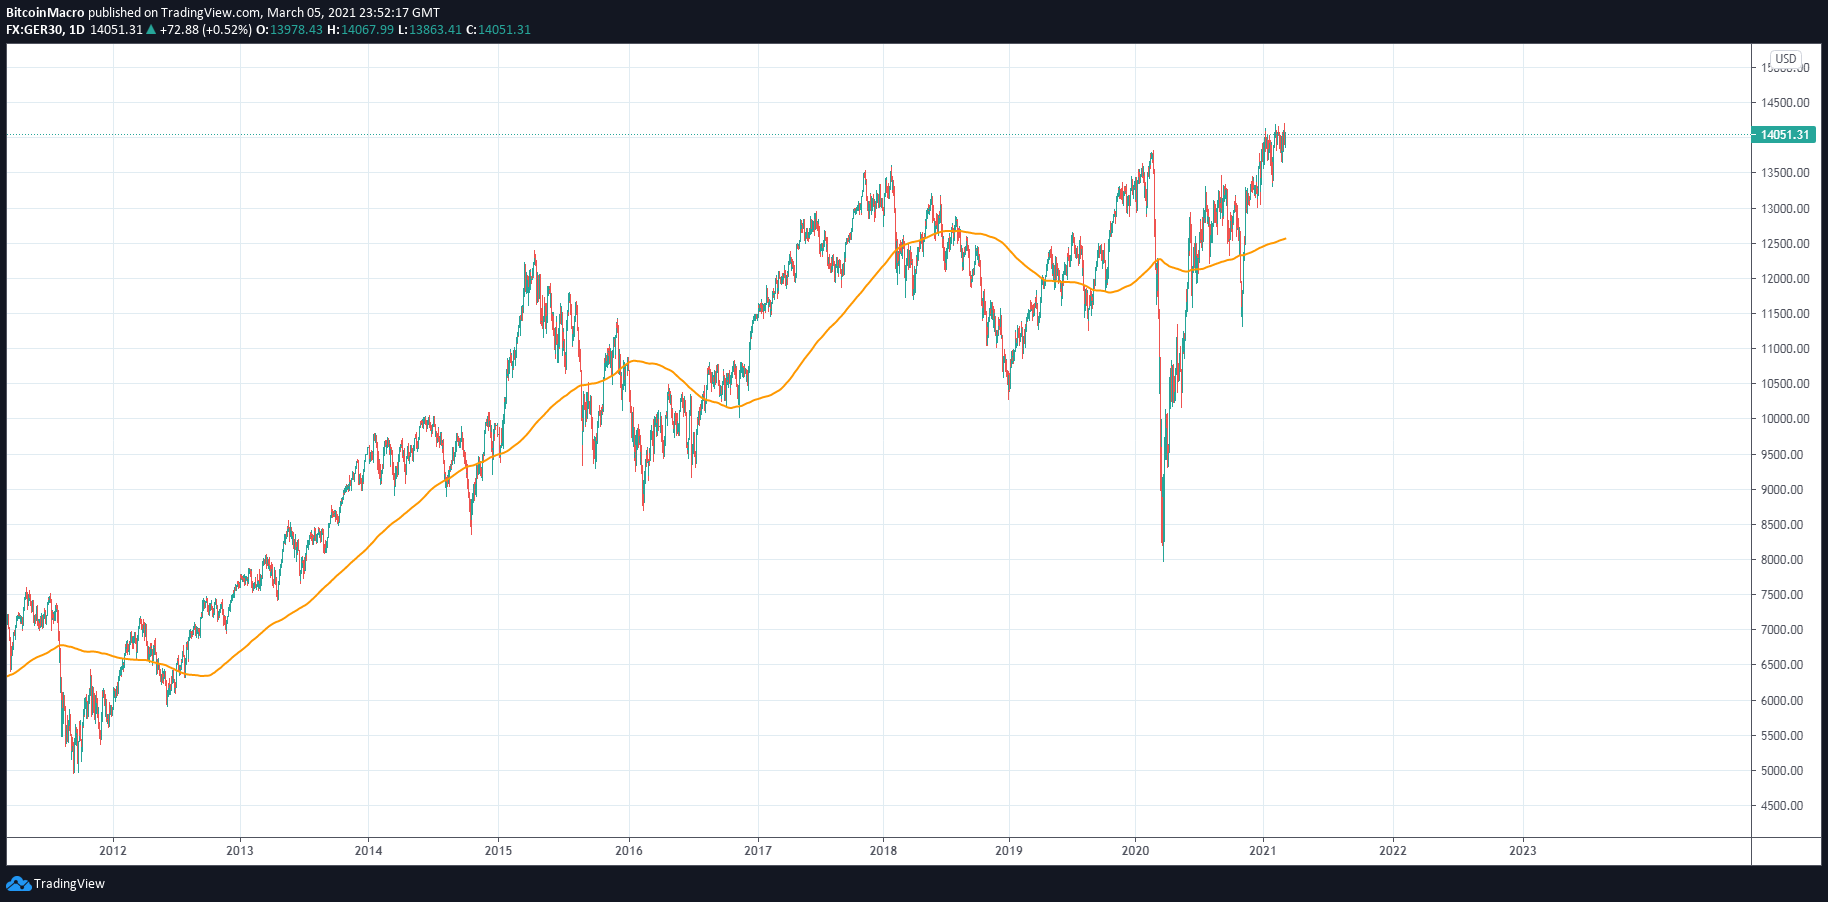Click the 2021 label on the time axis
This screenshot has height=902, width=1828.
point(1263,851)
